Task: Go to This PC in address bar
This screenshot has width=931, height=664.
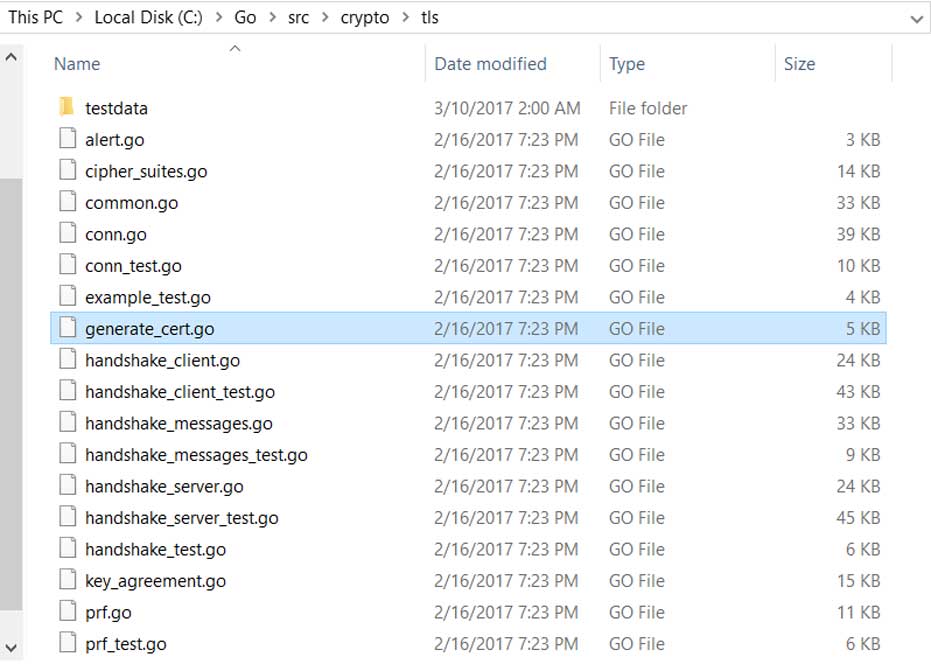Action: click(36, 17)
